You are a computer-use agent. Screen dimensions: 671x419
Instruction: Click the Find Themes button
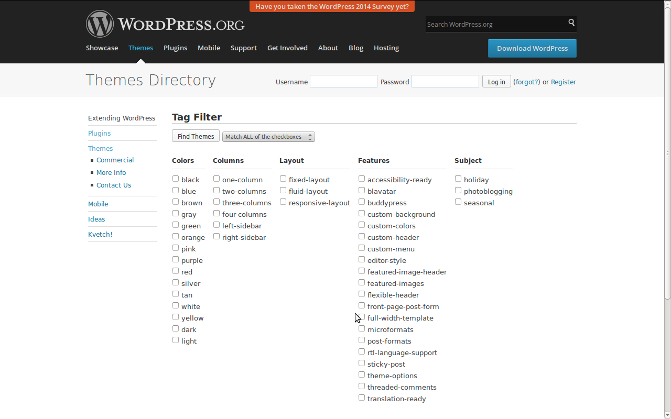point(196,136)
